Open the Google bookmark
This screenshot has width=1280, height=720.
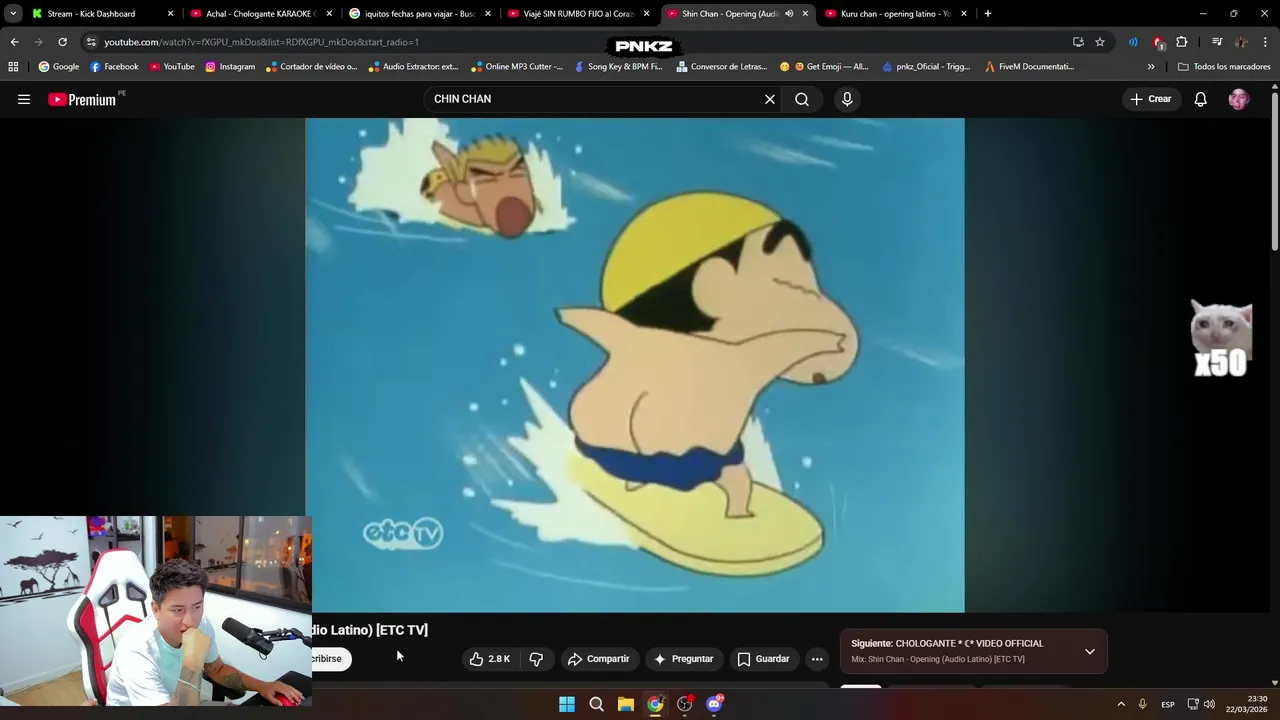58,67
